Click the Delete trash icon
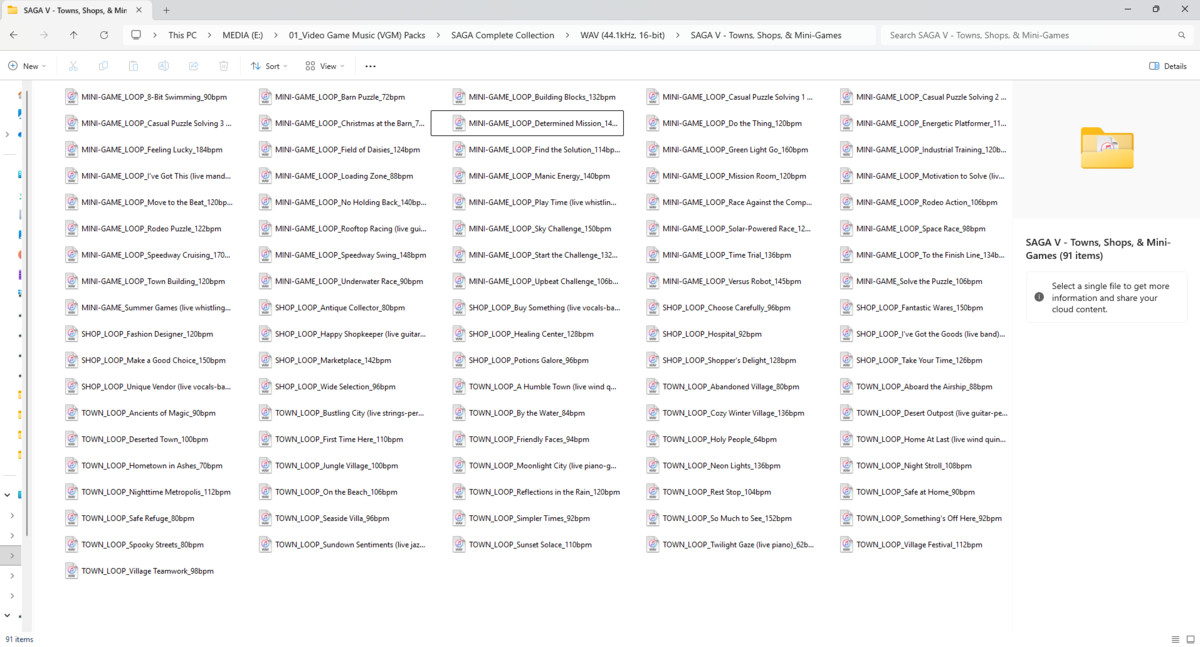Viewport: 1200px width, 647px height. point(224,66)
